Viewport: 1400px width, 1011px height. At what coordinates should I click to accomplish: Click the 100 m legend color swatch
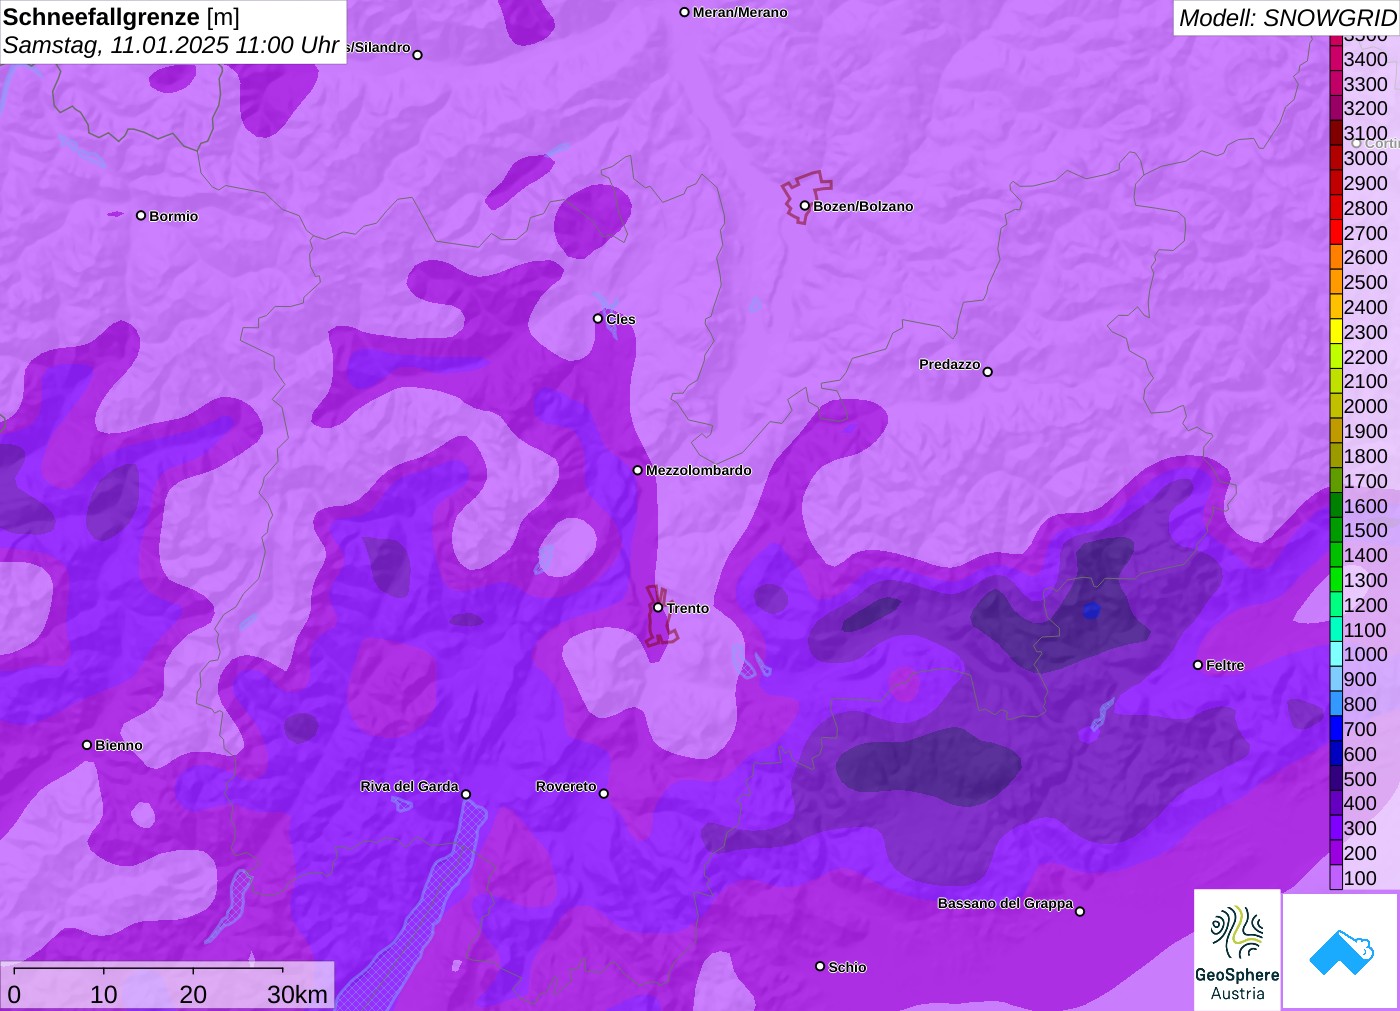pyautogui.click(x=1336, y=878)
